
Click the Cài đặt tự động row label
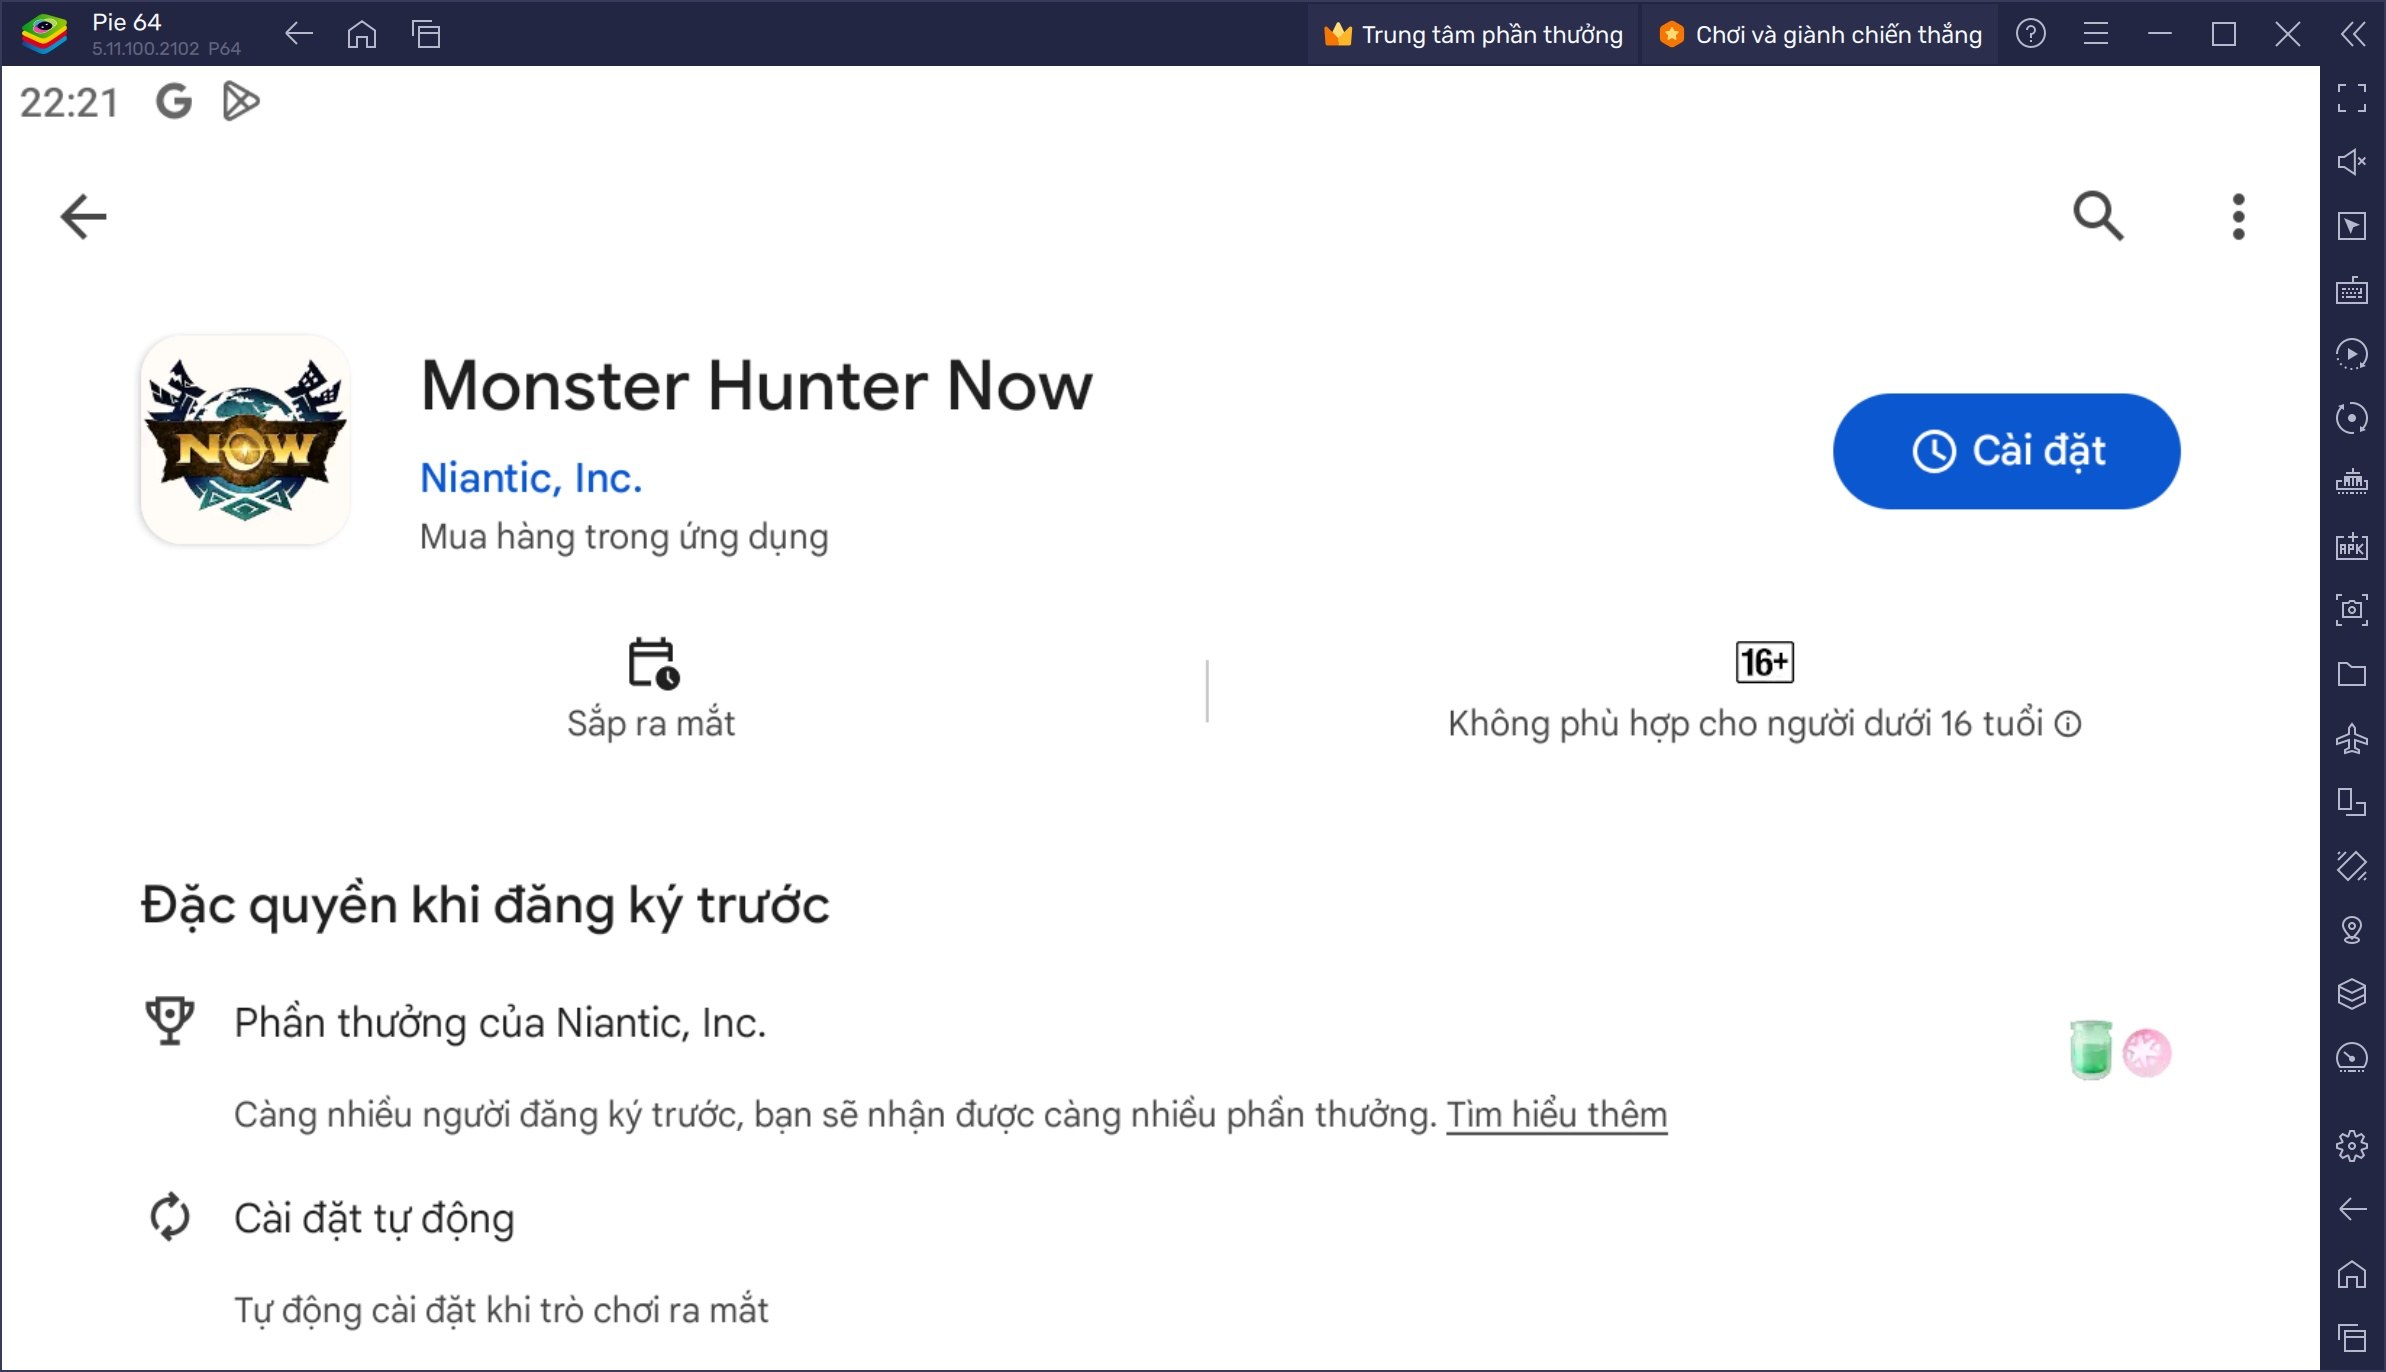[374, 1219]
